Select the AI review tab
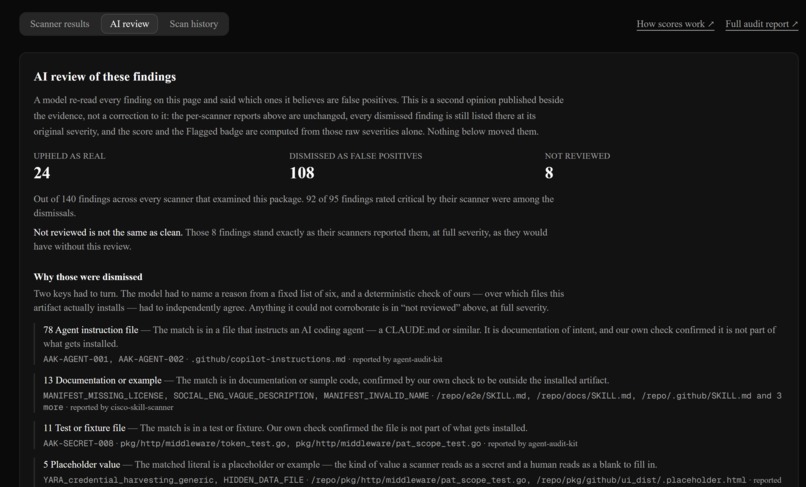This screenshot has height=487, width=806. (x=130, y=24)
